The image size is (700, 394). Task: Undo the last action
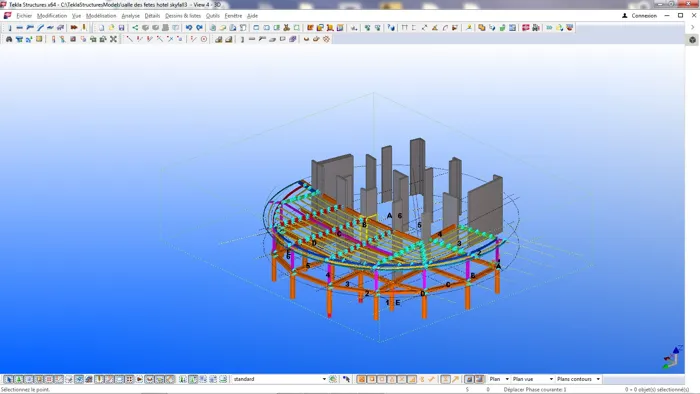189,28
